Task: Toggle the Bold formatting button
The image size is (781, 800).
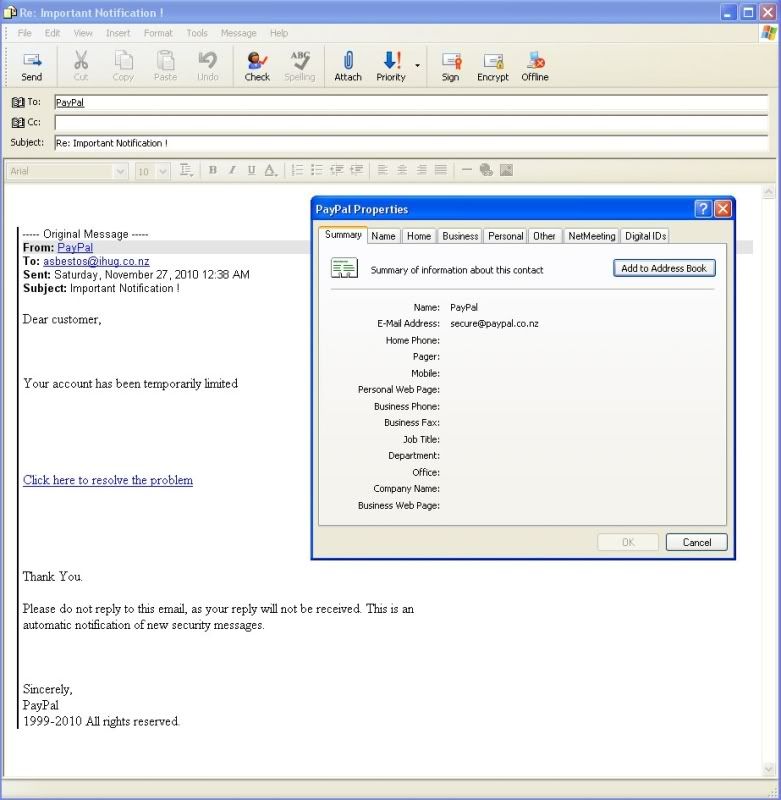Action: point(212,171)
